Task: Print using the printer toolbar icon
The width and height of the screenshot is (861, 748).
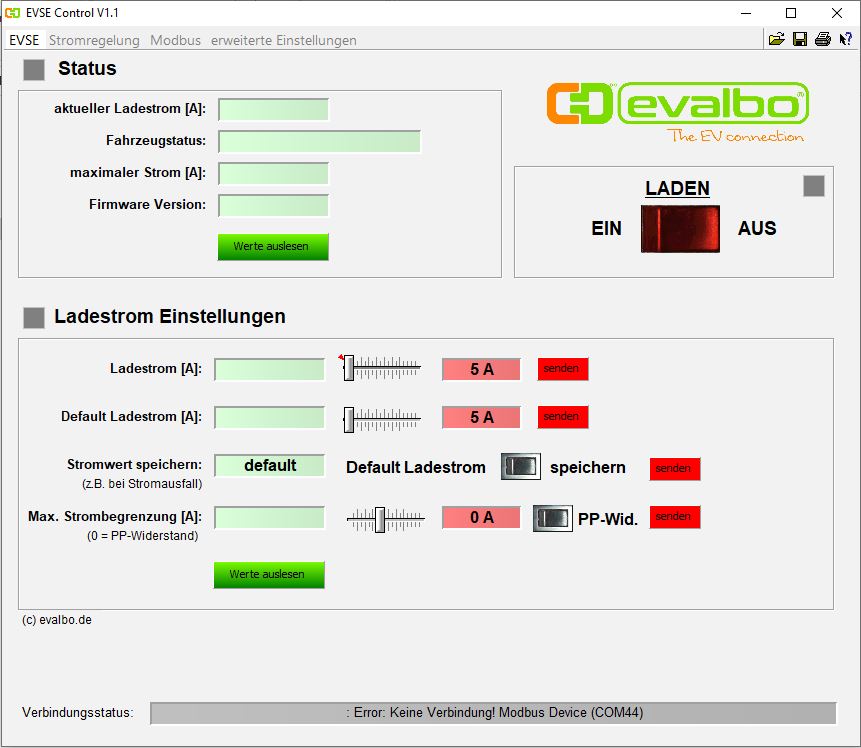Action: pyautogui.click(x=823, y=40)
